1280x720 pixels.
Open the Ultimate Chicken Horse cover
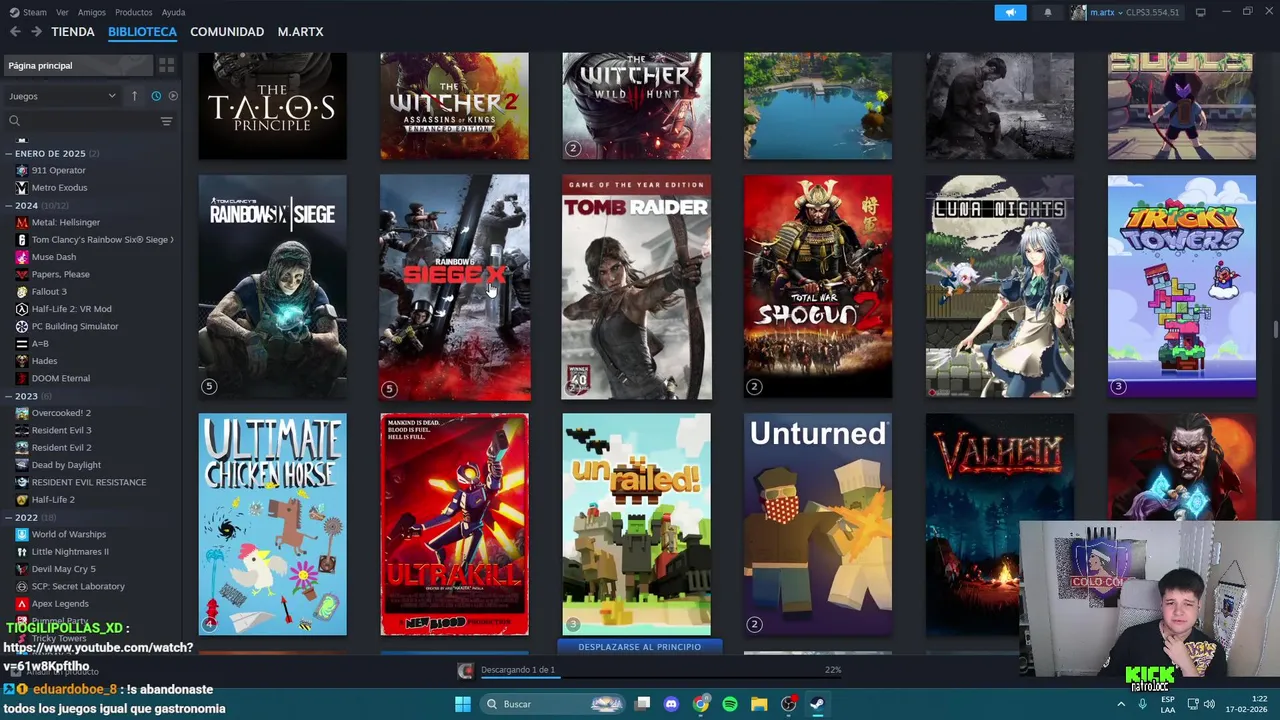click(272, 525)
